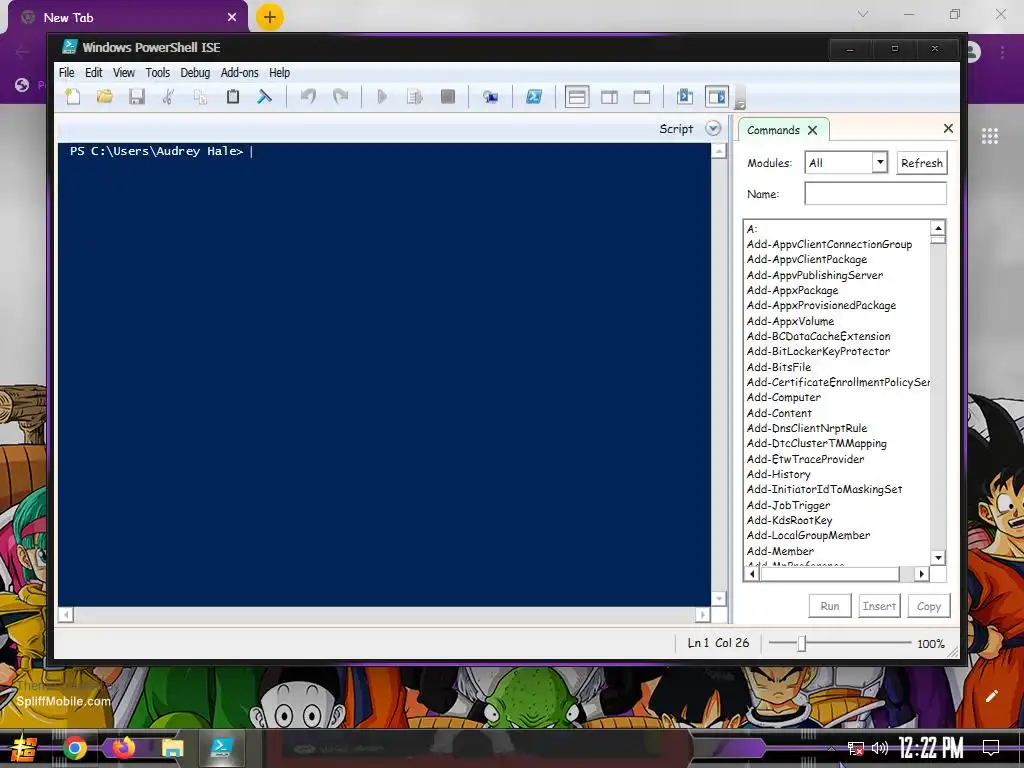Open the View menu
Screen dimensions: 1024x768
coord(123,72)
